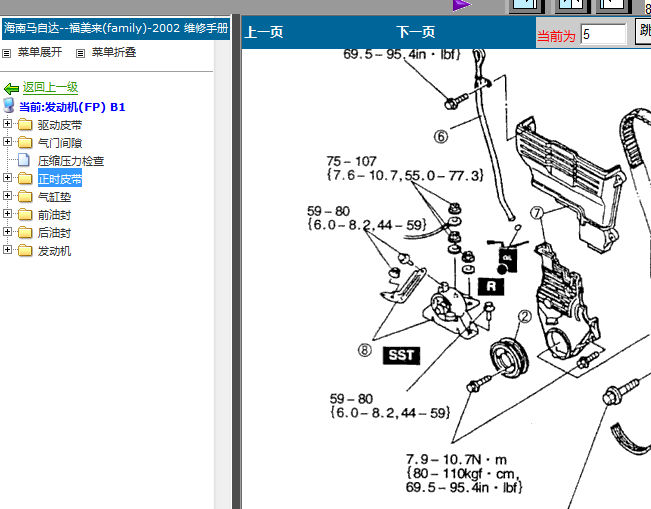Screen dimensions: 651x509
Task: Click the circled number 2 callout
Action: pos(525,317)
